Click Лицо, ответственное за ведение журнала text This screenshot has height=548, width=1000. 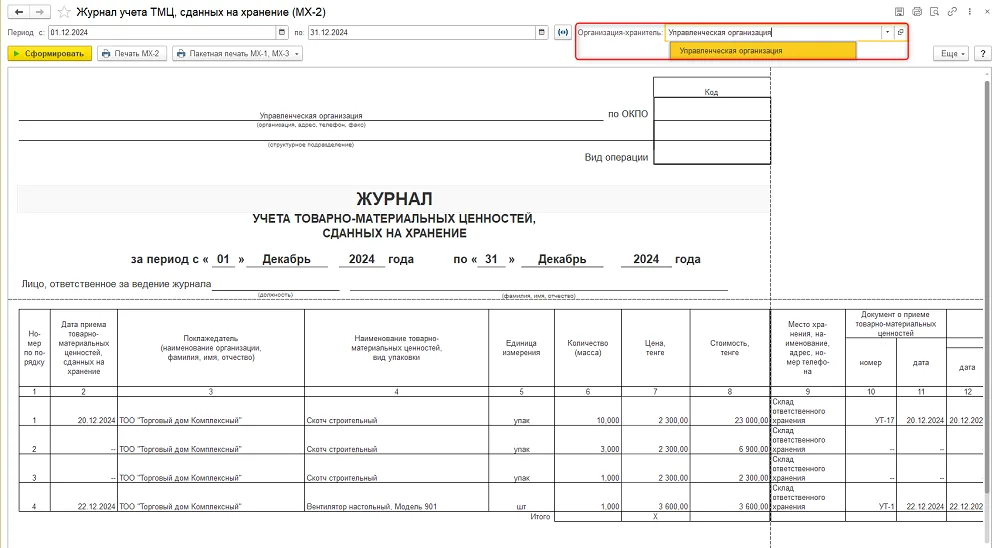pos(116,284)
